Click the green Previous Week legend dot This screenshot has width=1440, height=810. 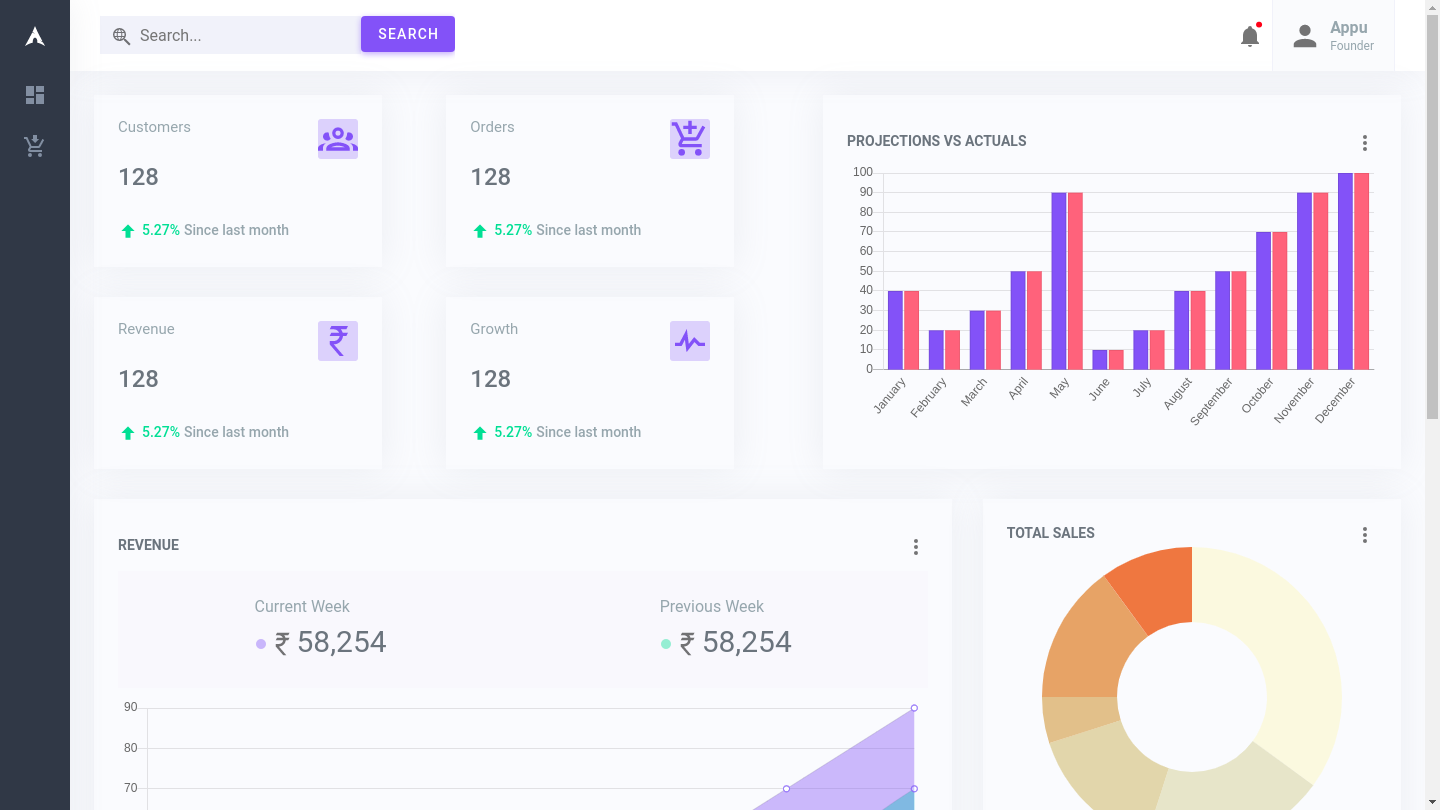click(x=666, y=644)
